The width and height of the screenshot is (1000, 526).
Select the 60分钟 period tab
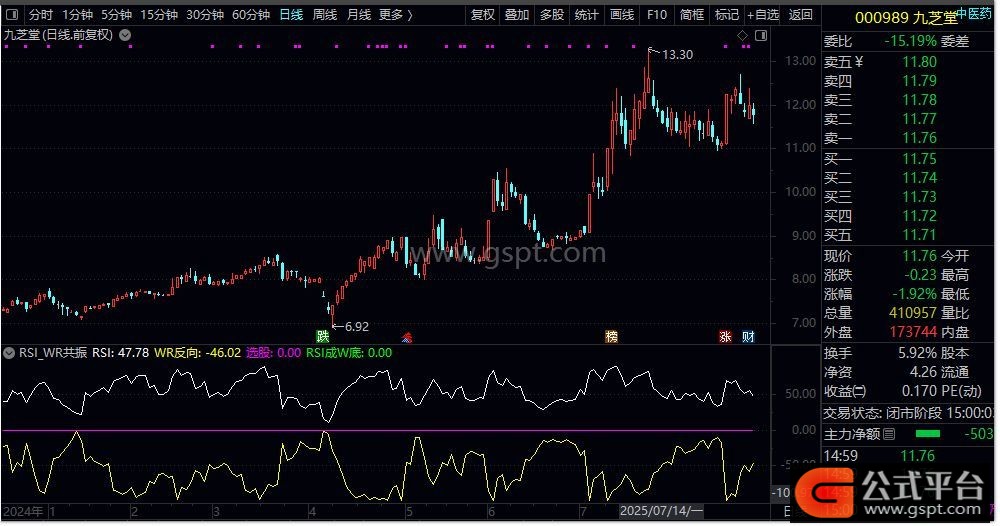[x=251, y=14]
